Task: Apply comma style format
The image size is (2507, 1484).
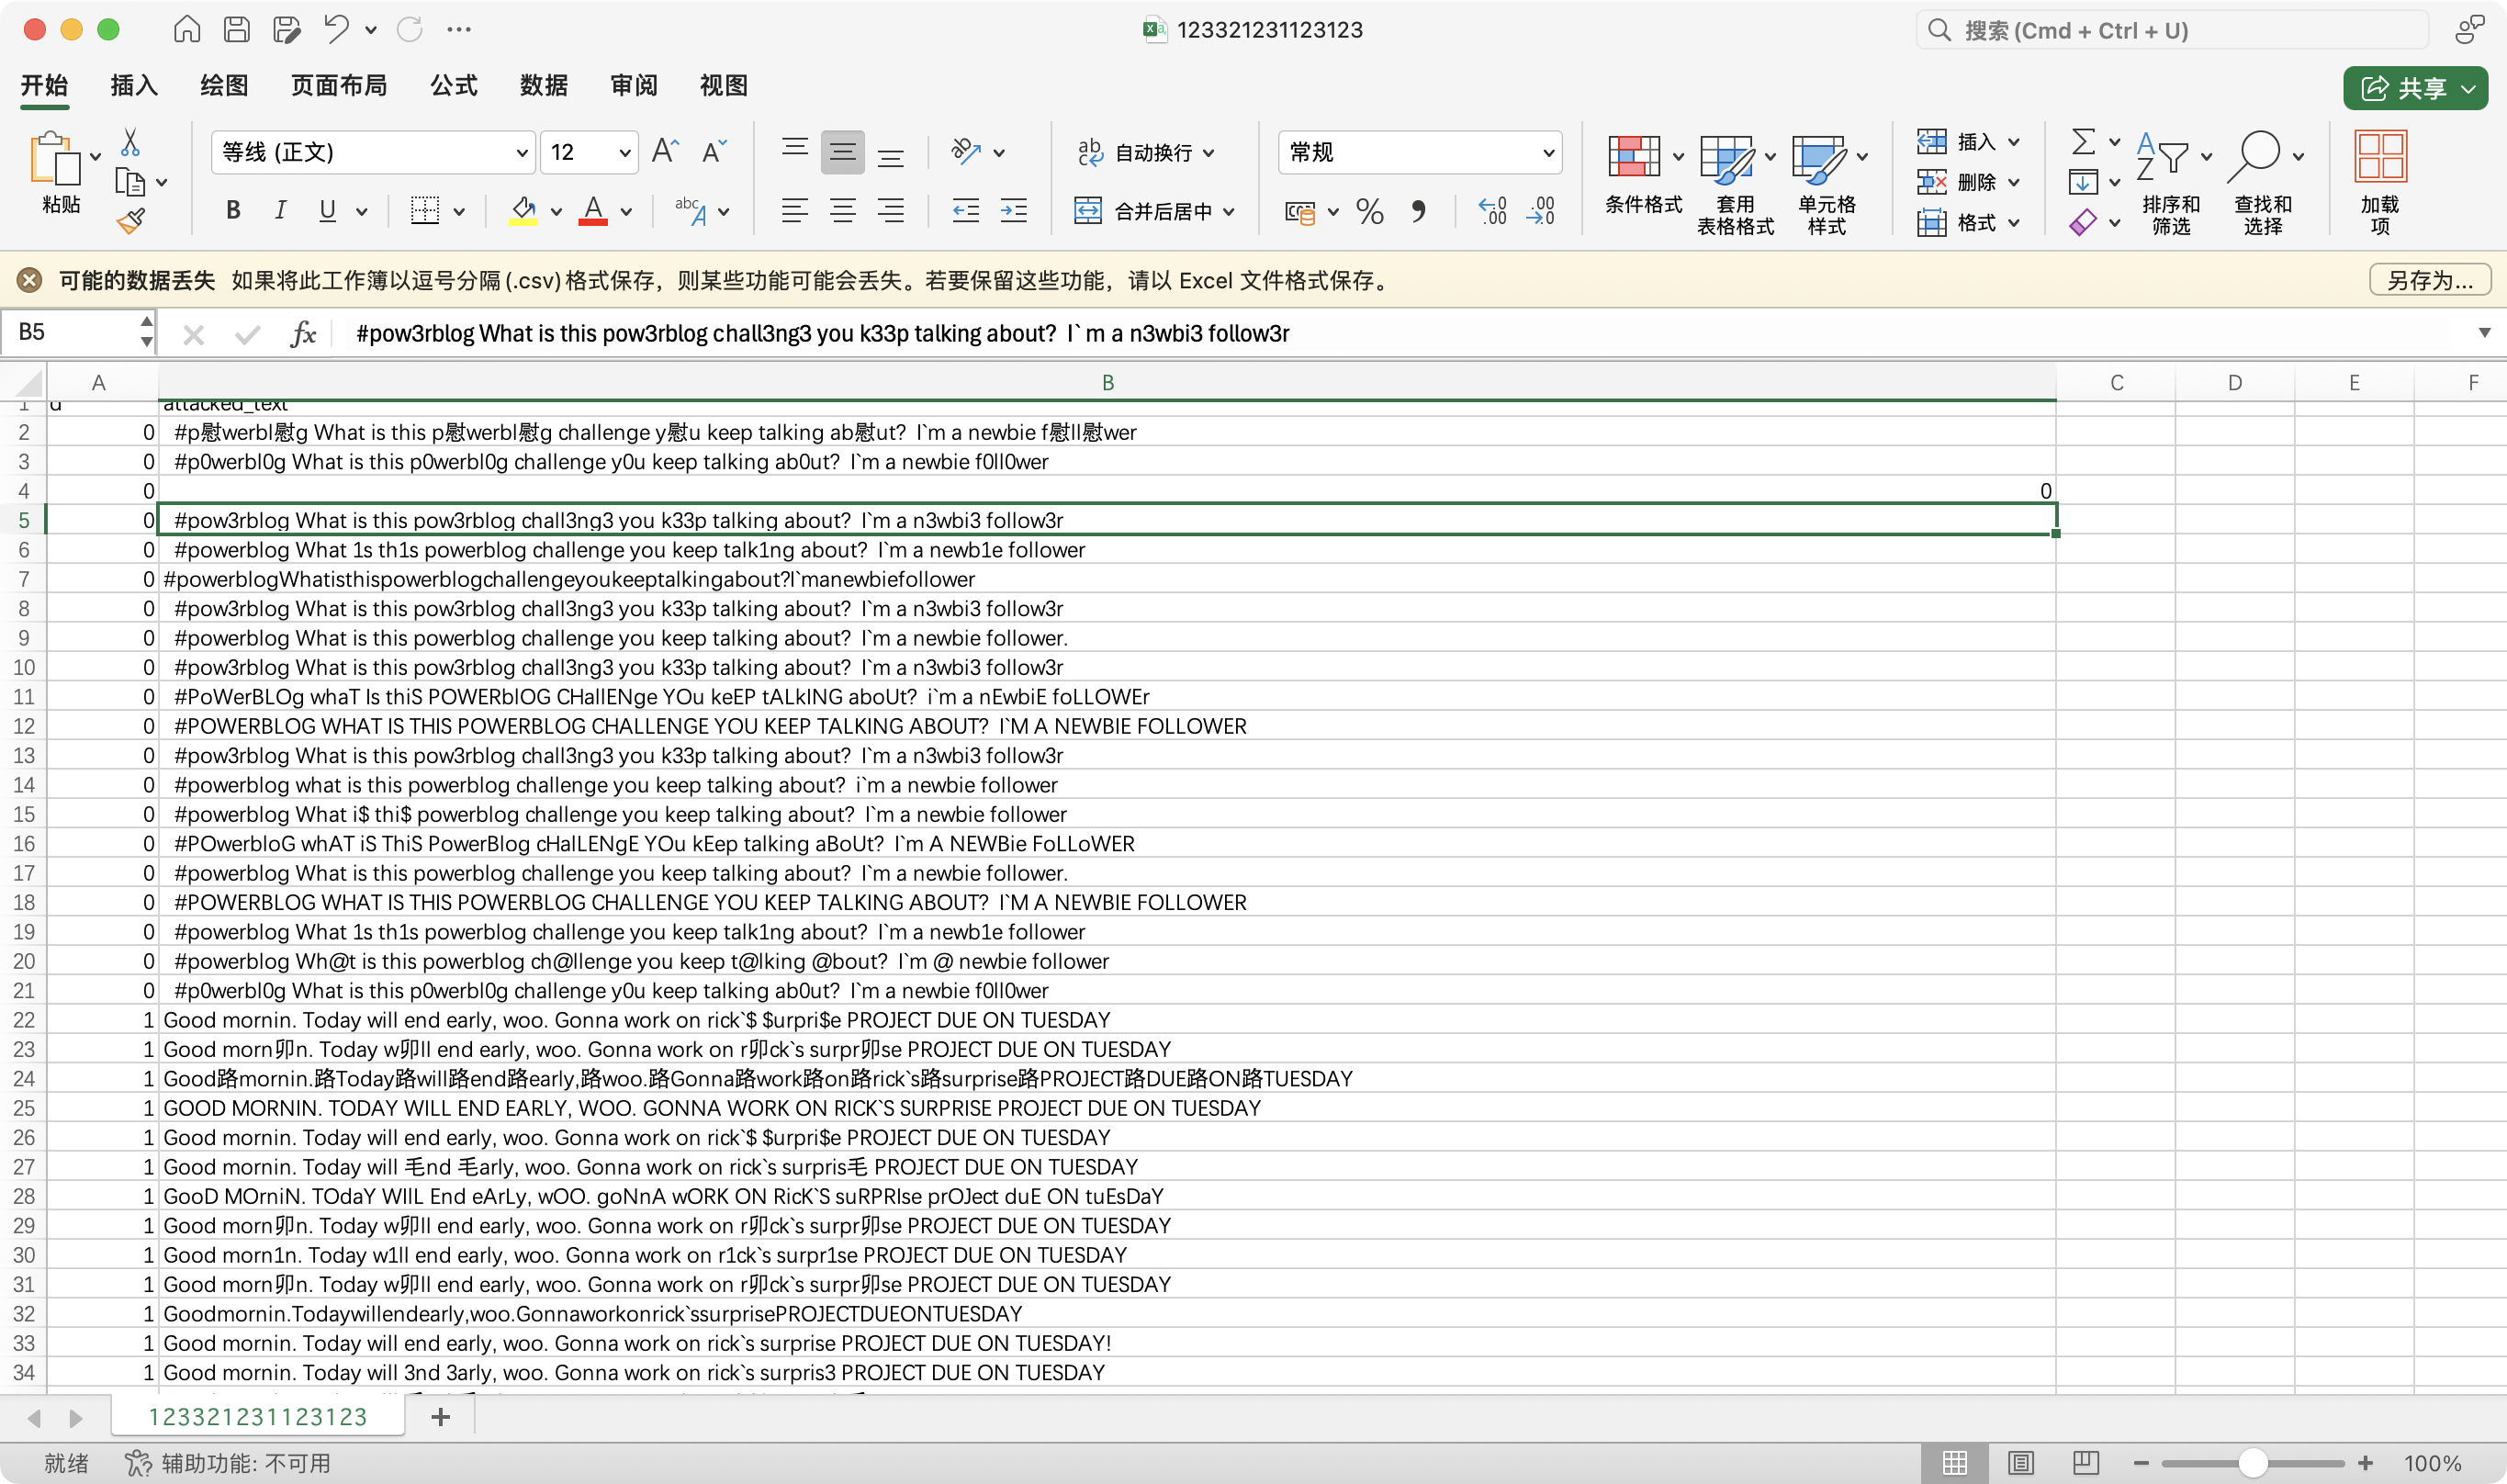Action: pyautogui.click(x=1418, y=210)
